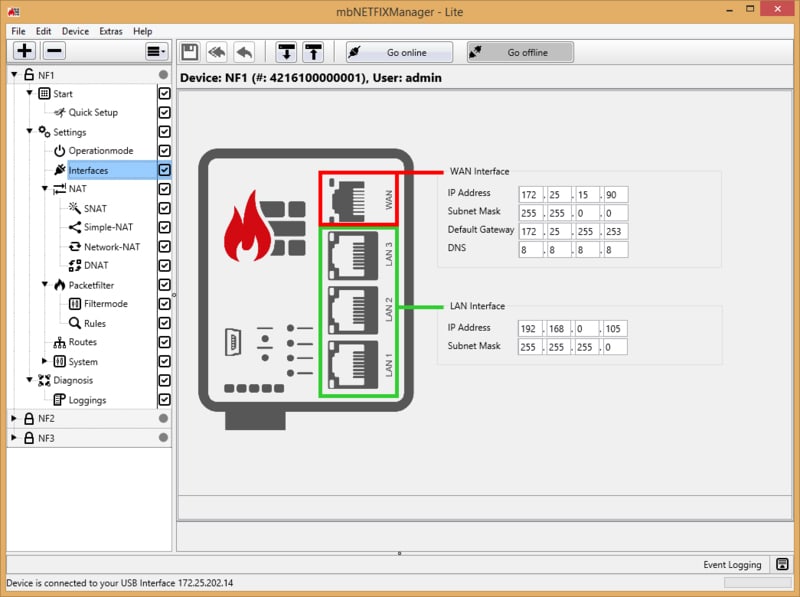Image resolution: width=800 pixels, height=597 pixels.
Task: Open the Extras menu
Action: click(111, 31)
